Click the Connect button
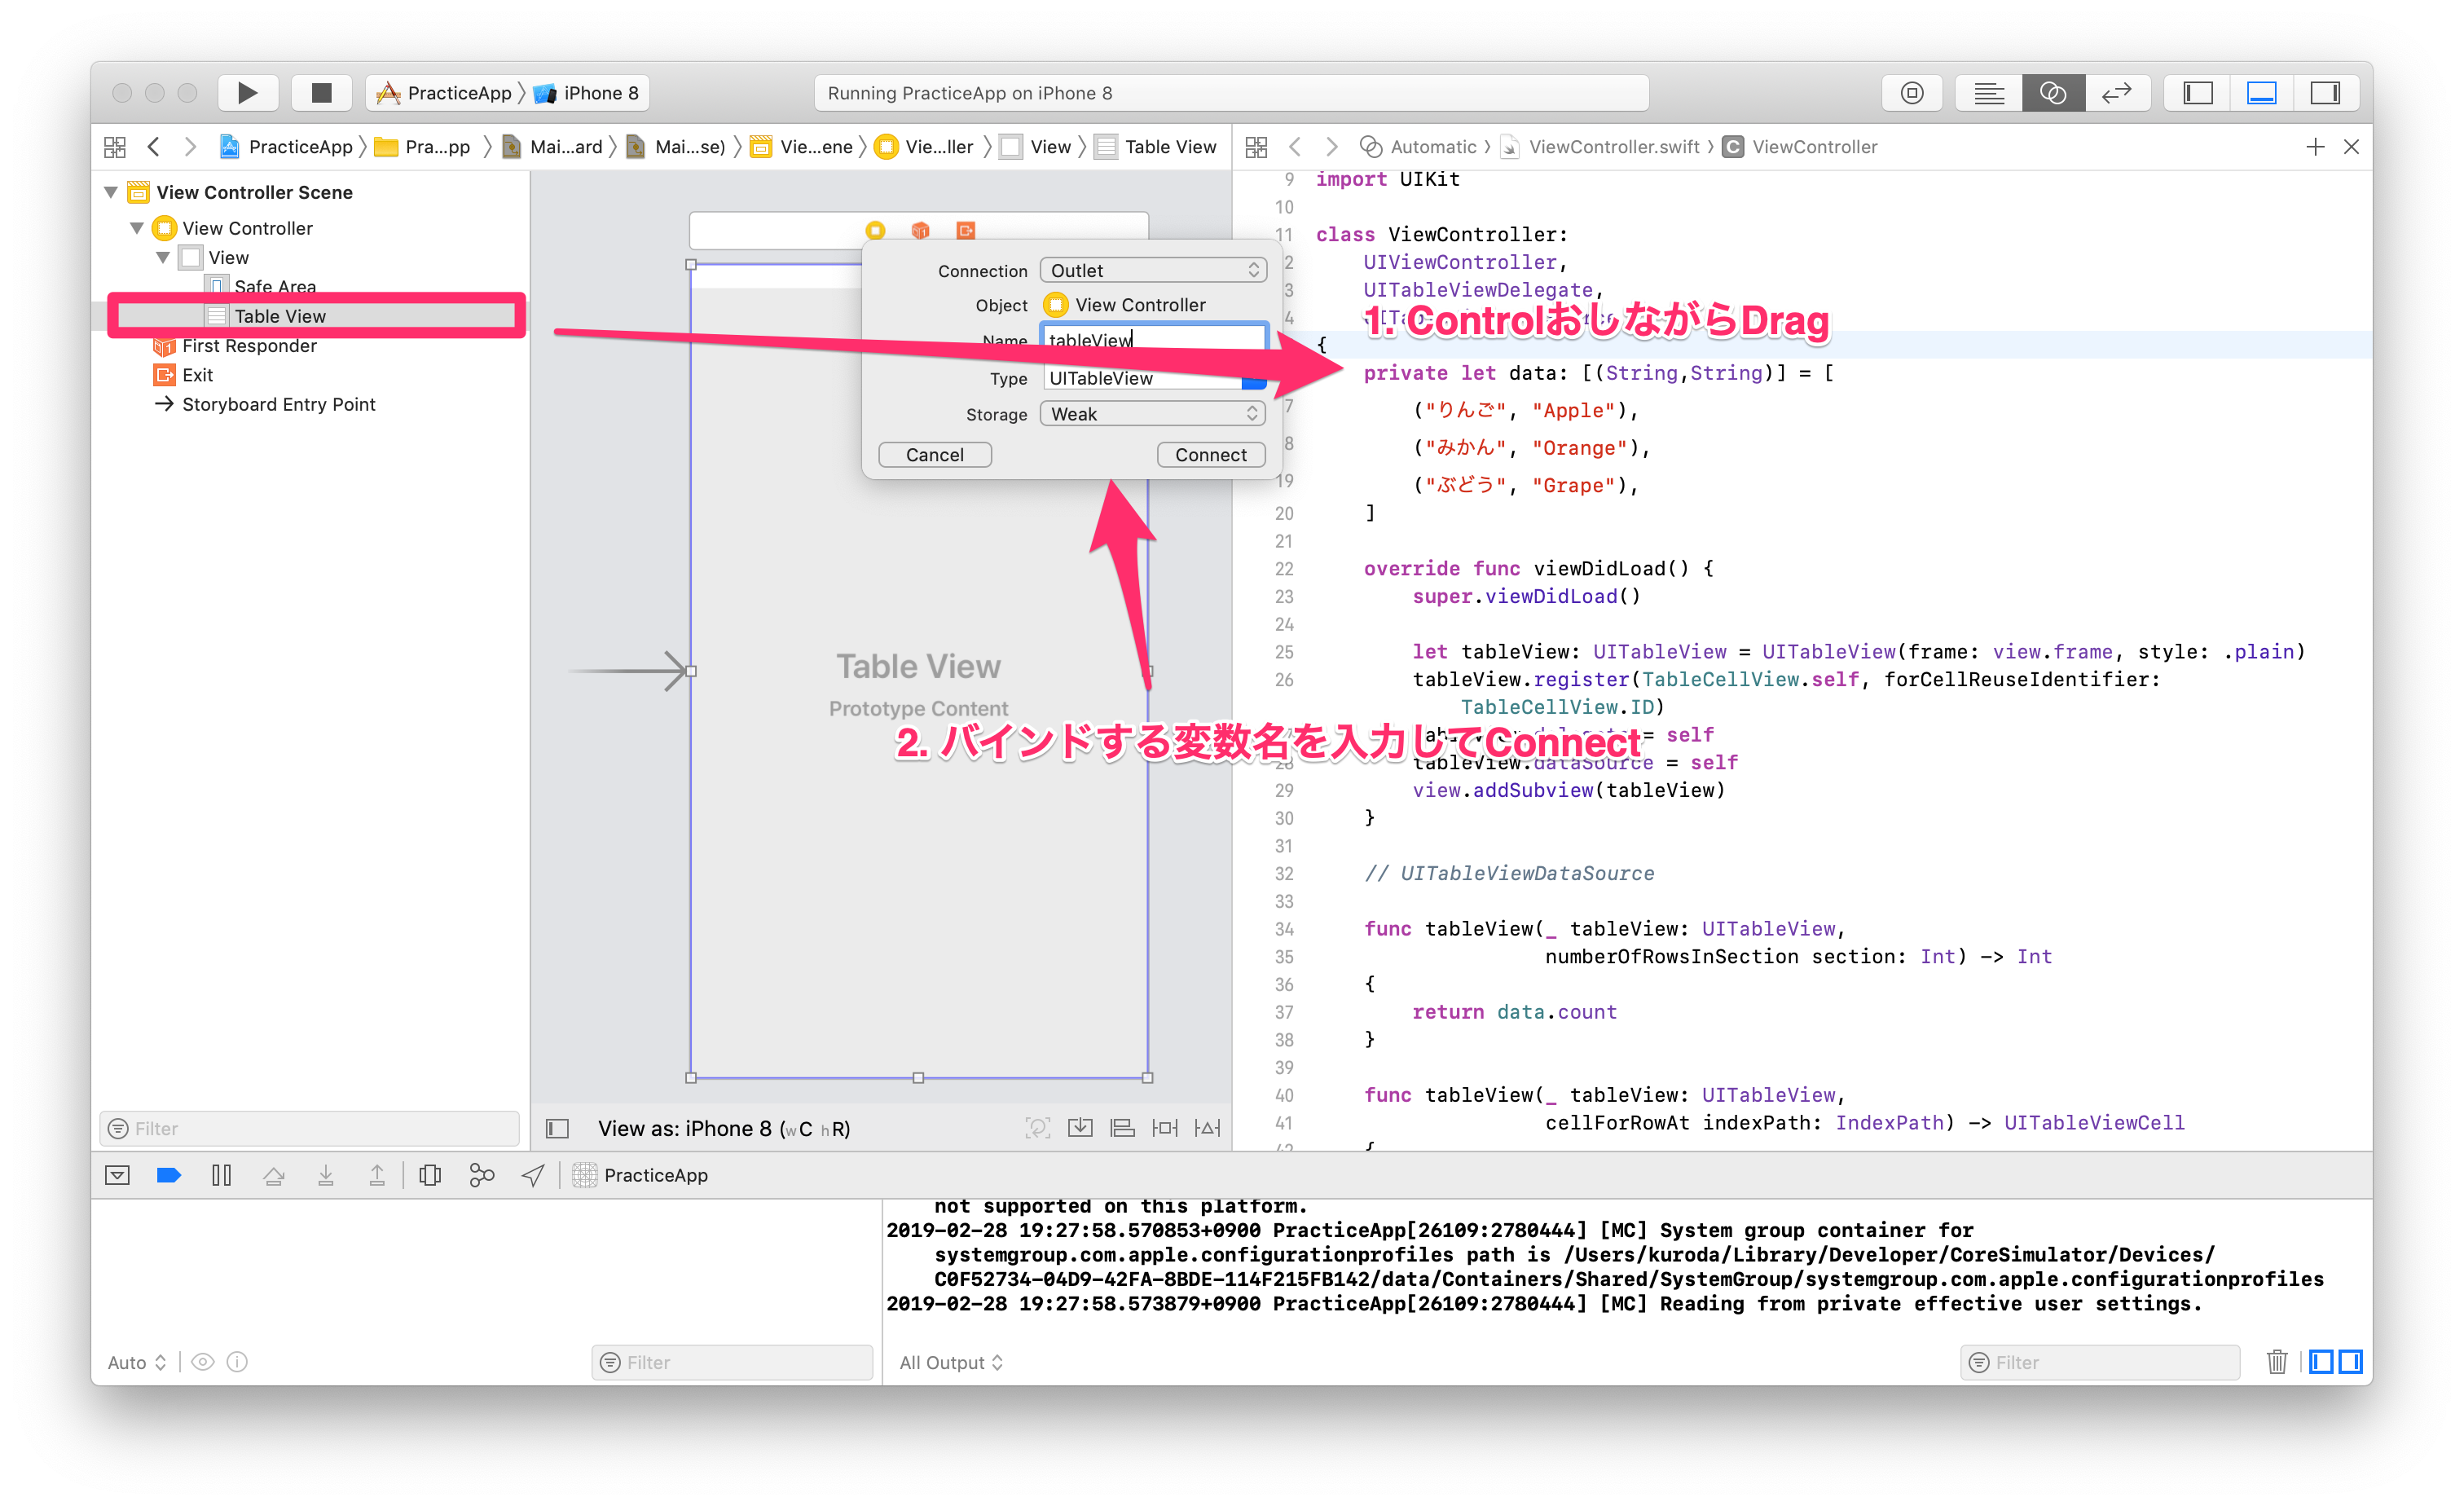This screenshot has height=1506, width=2464. tap(1210, 455)
